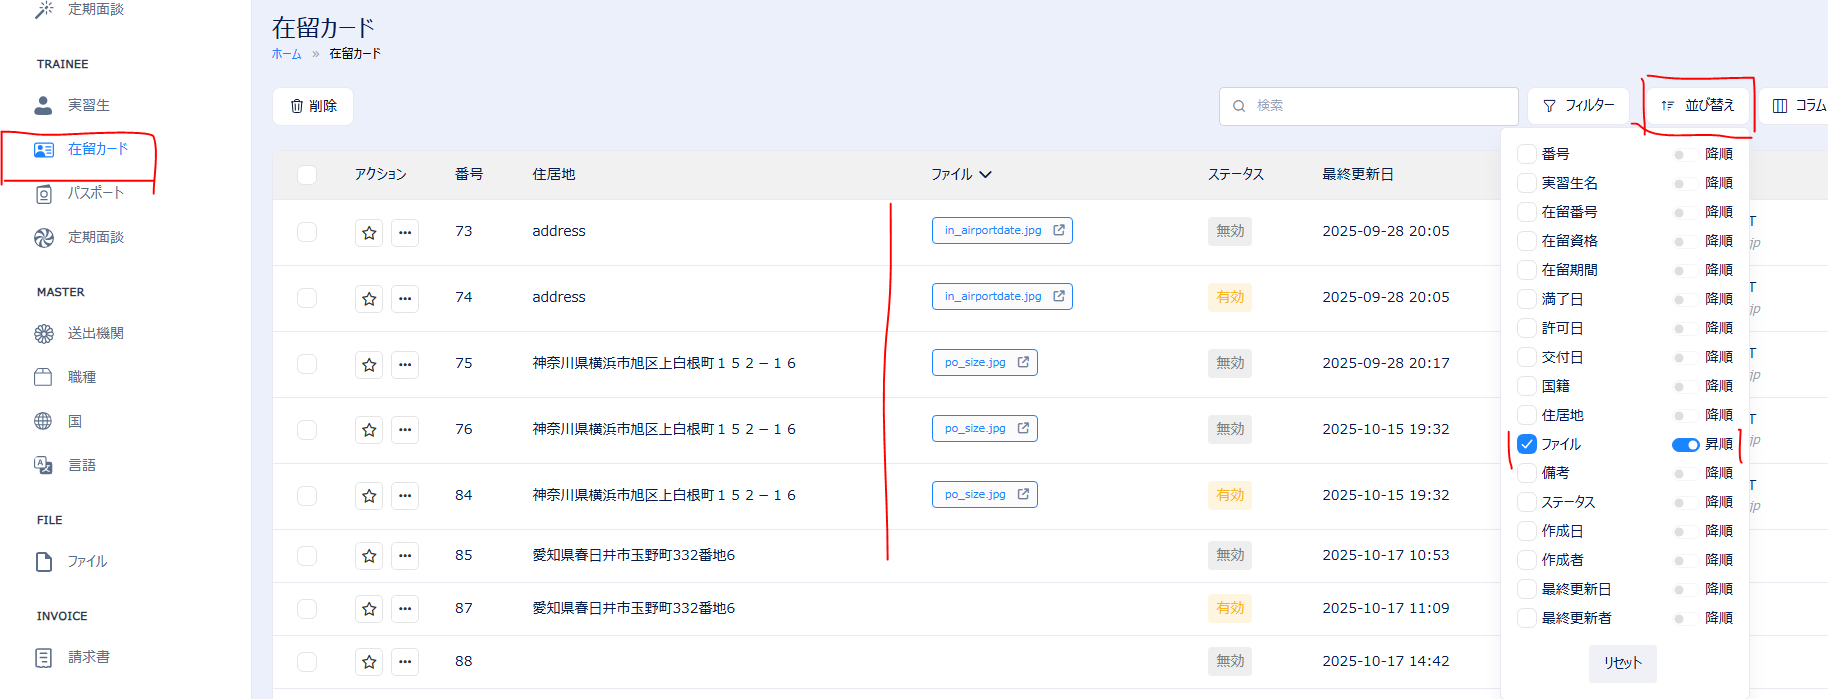Click the 送出機関 sidebar icon
The height and width of the screenshot is (699, 1828).
click(43, 334)
